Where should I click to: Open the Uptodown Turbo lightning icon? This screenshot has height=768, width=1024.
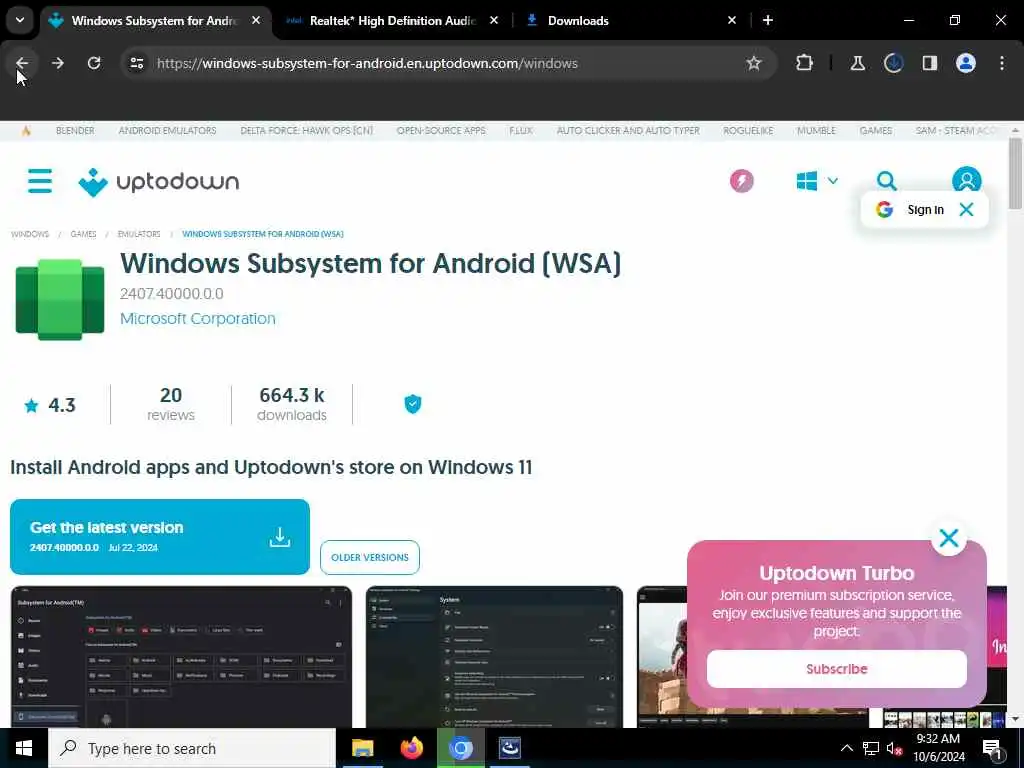741,181
